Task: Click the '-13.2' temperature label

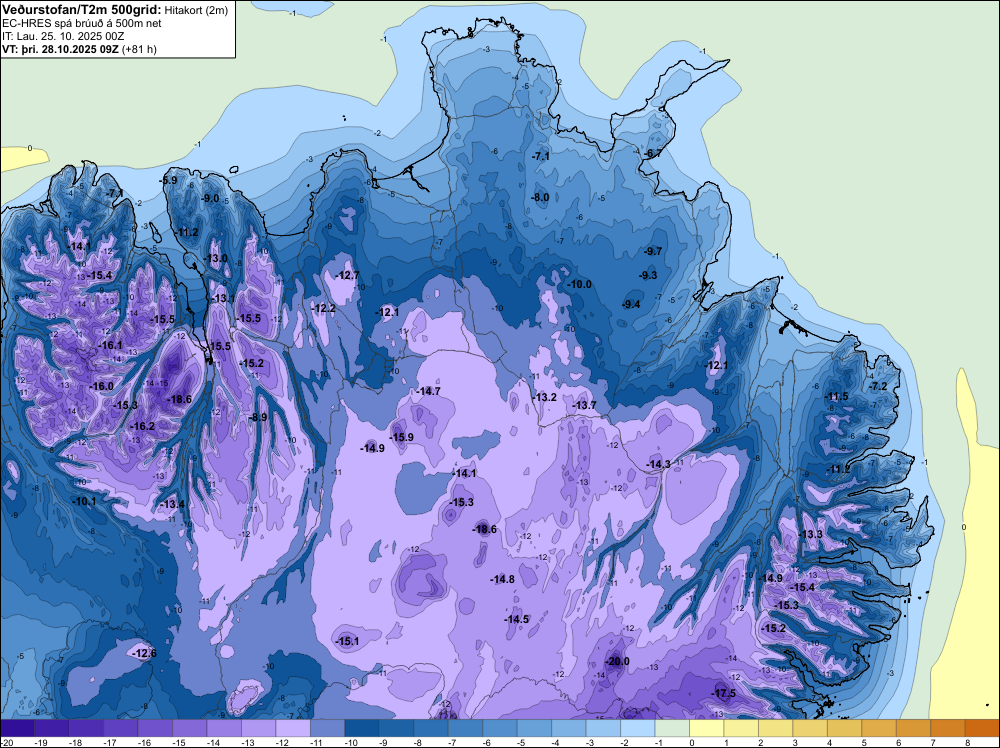Action: coord(545,397)
